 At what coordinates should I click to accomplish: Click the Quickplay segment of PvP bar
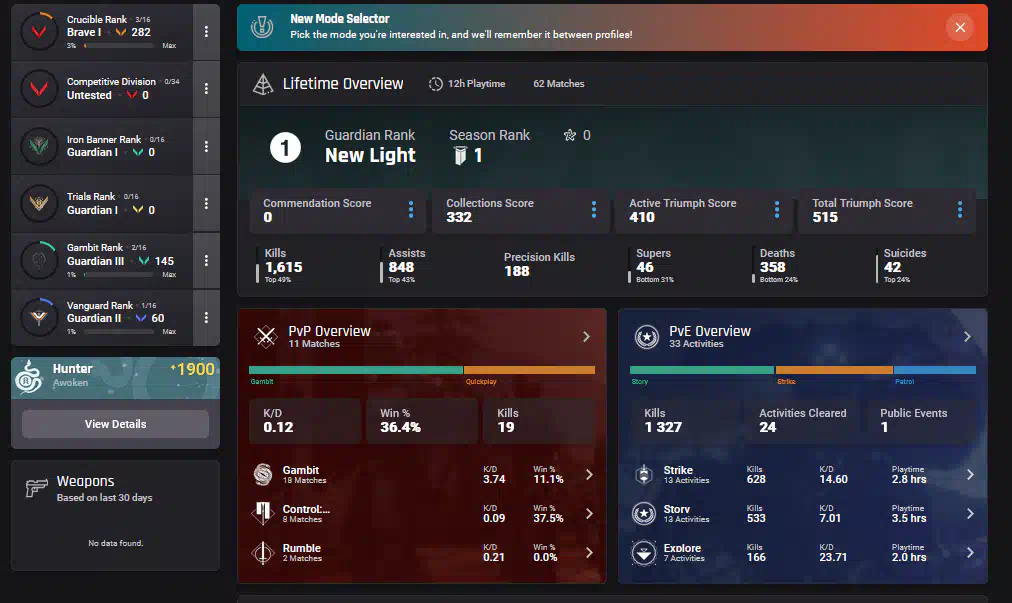coord(529,370)
